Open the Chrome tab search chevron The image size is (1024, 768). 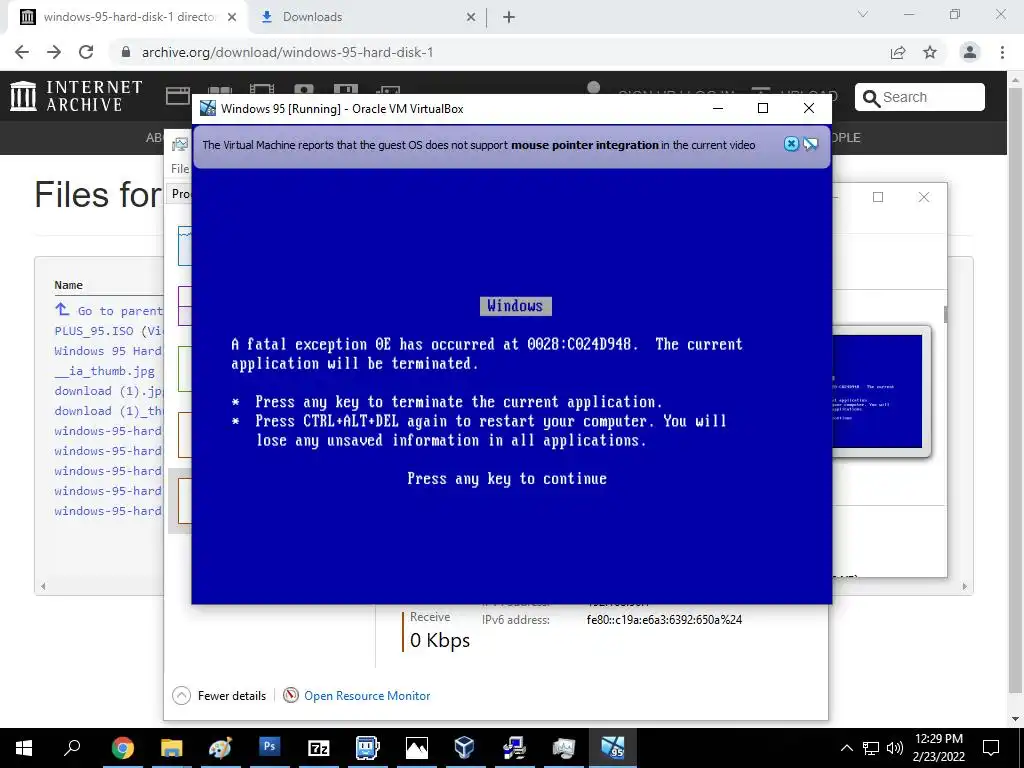[x=863, y=14]
